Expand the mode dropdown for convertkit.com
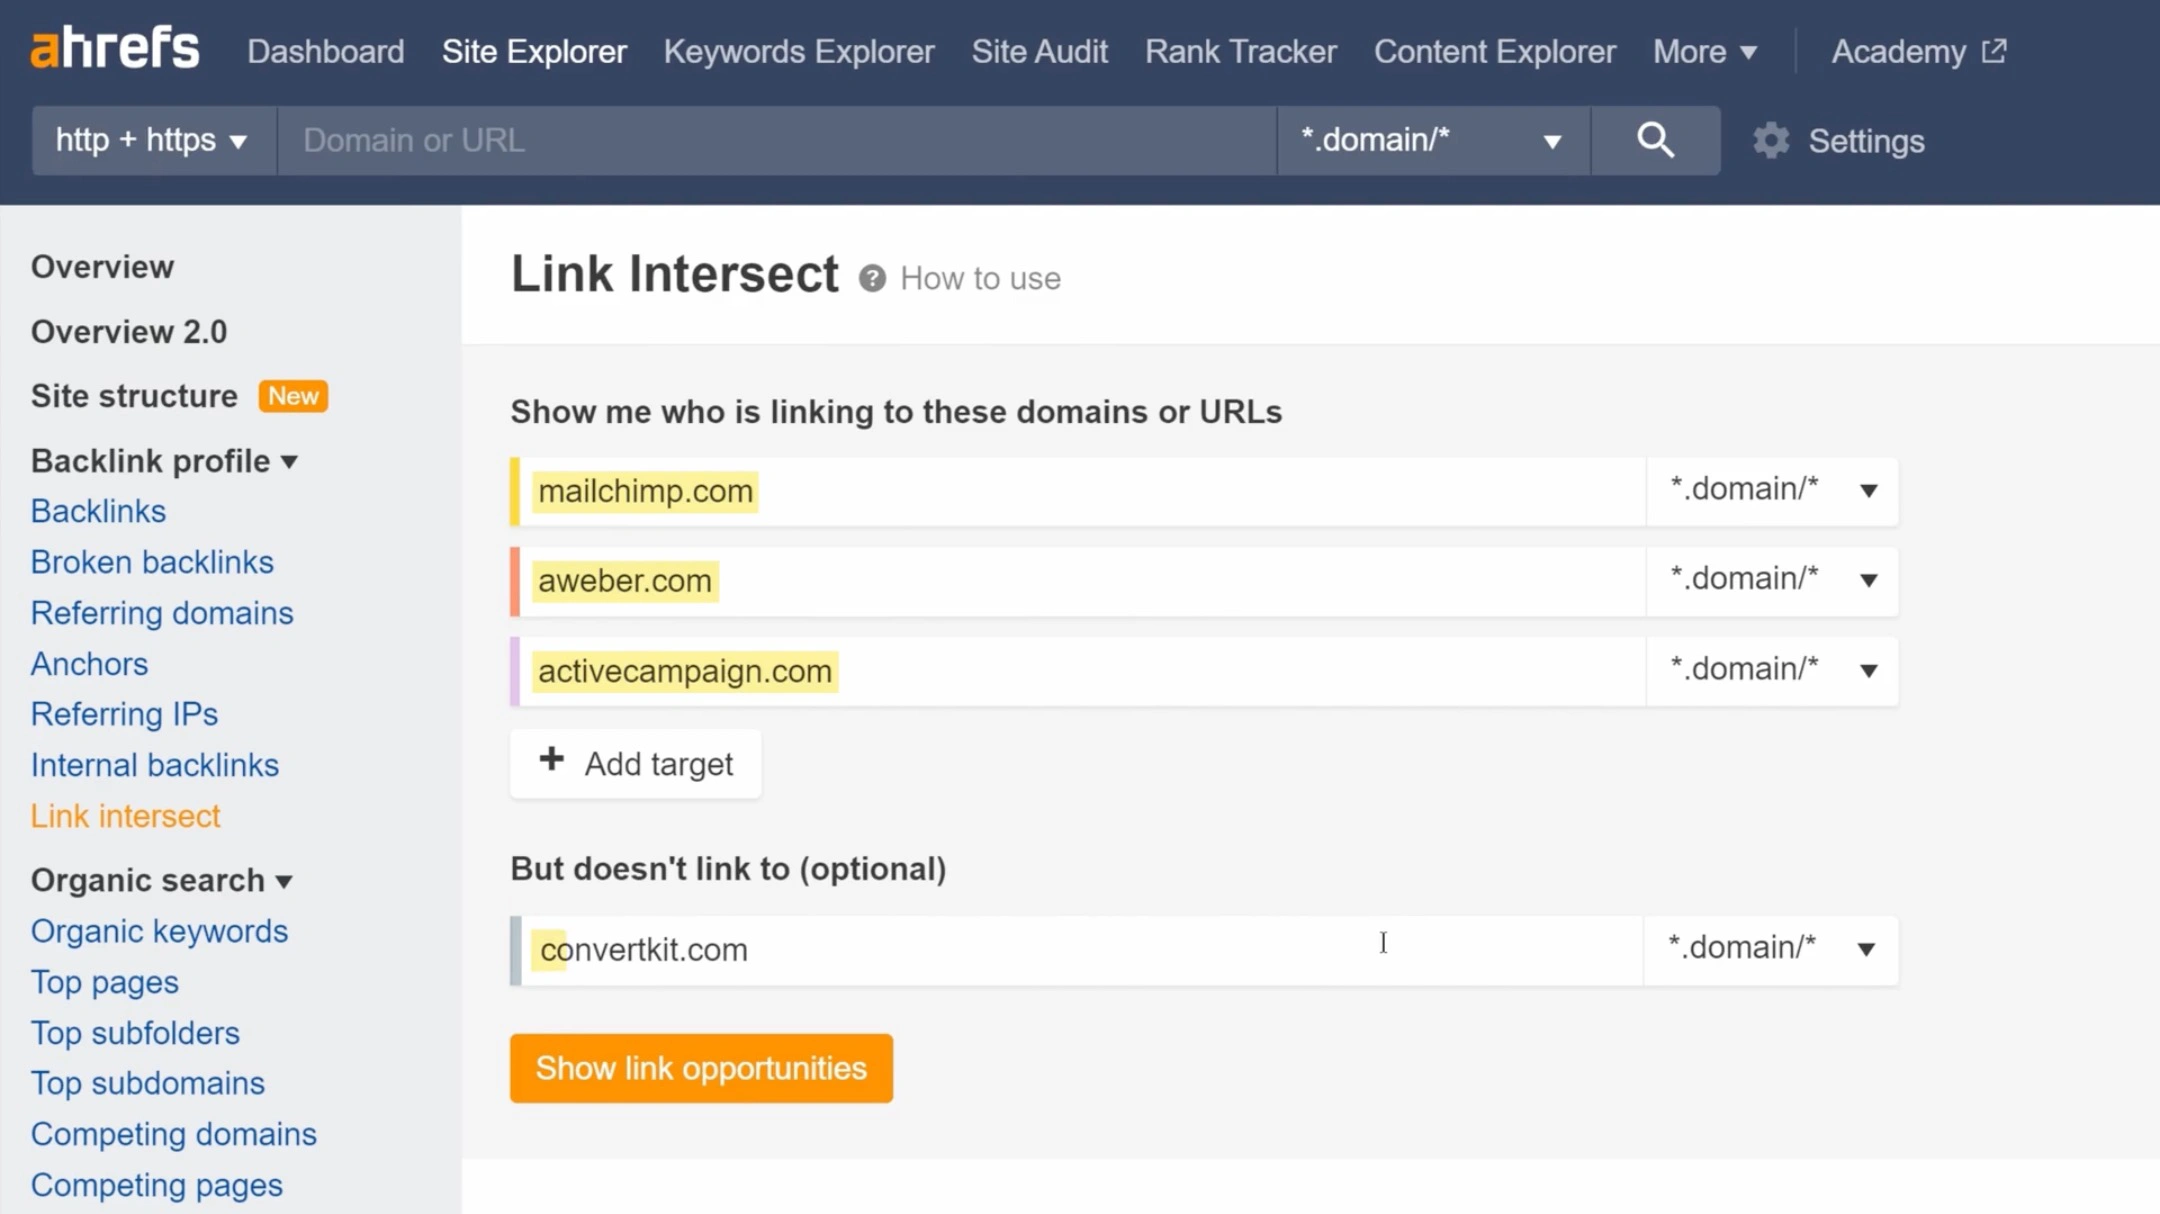Image resolution: width=2160 pixels, height=1214 pixels. [x=1866, y=949]
